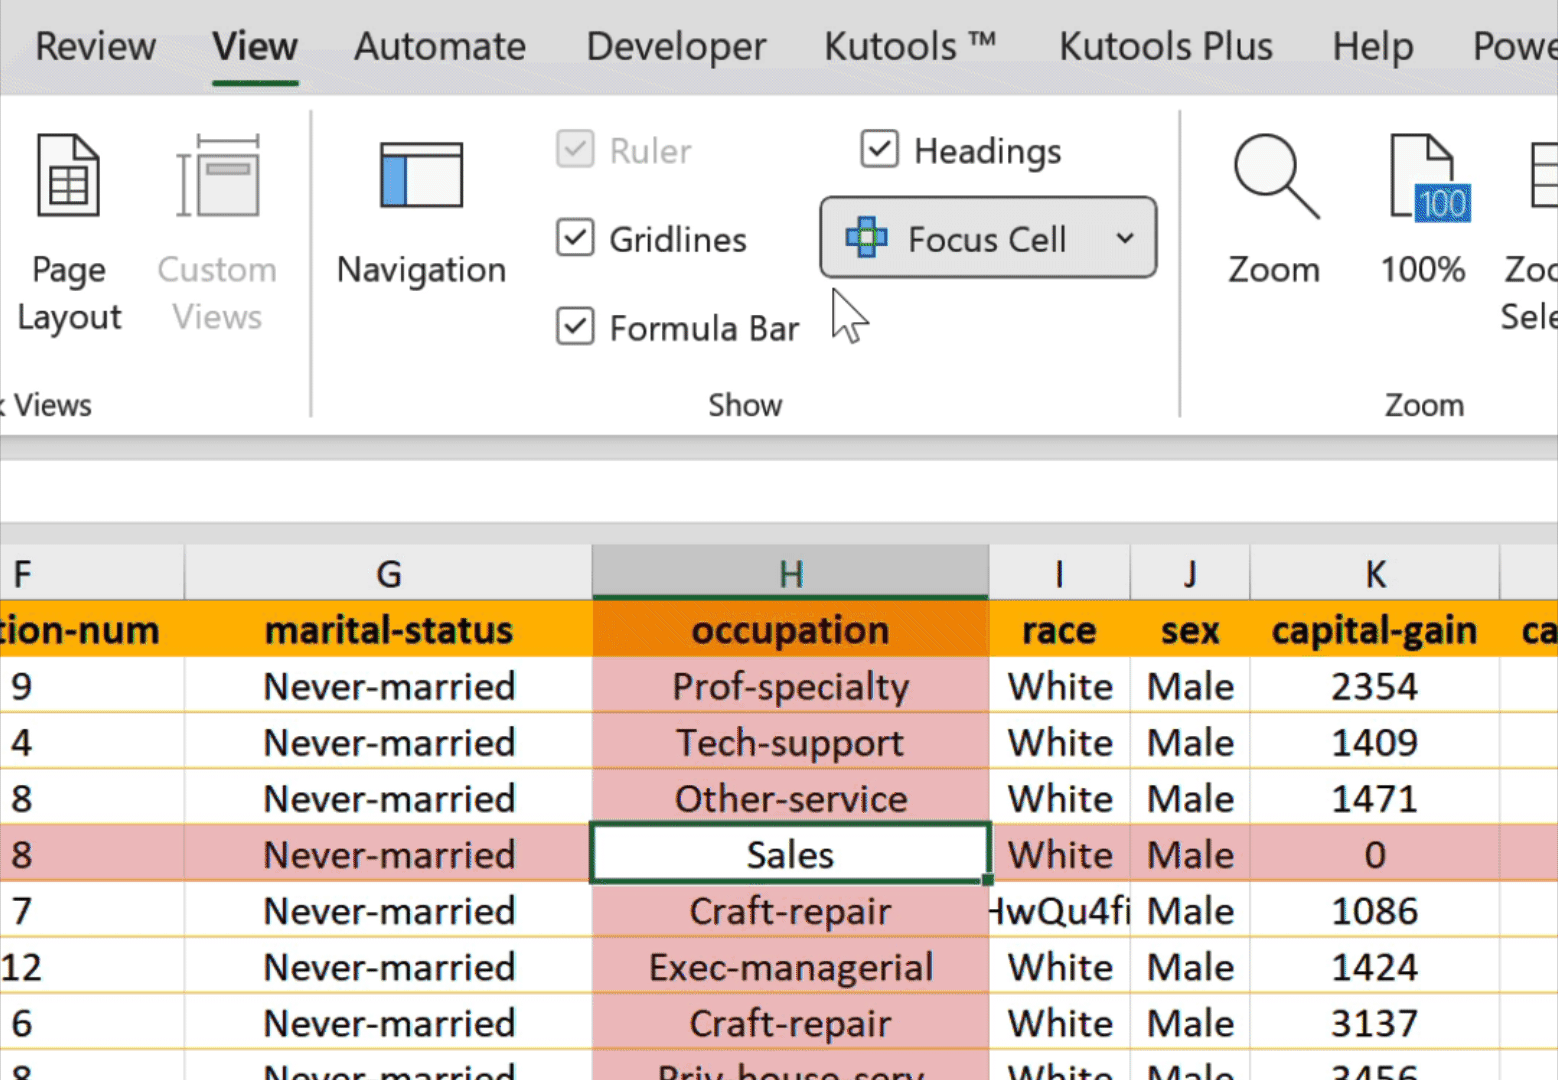Select the Sales cell
This screenshot has width=1558, height=1080.
791,854
